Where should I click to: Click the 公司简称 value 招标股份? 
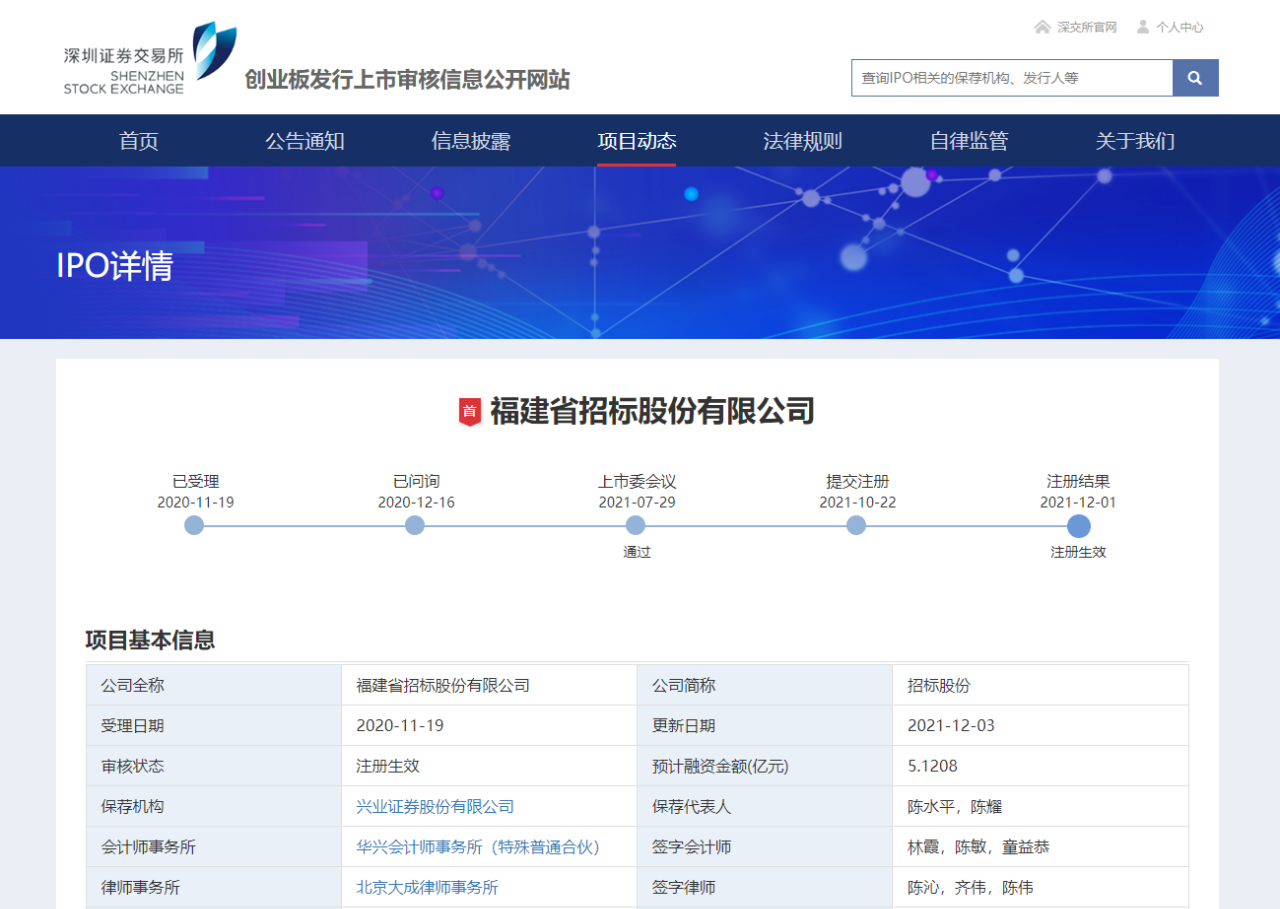coord(939,686)
